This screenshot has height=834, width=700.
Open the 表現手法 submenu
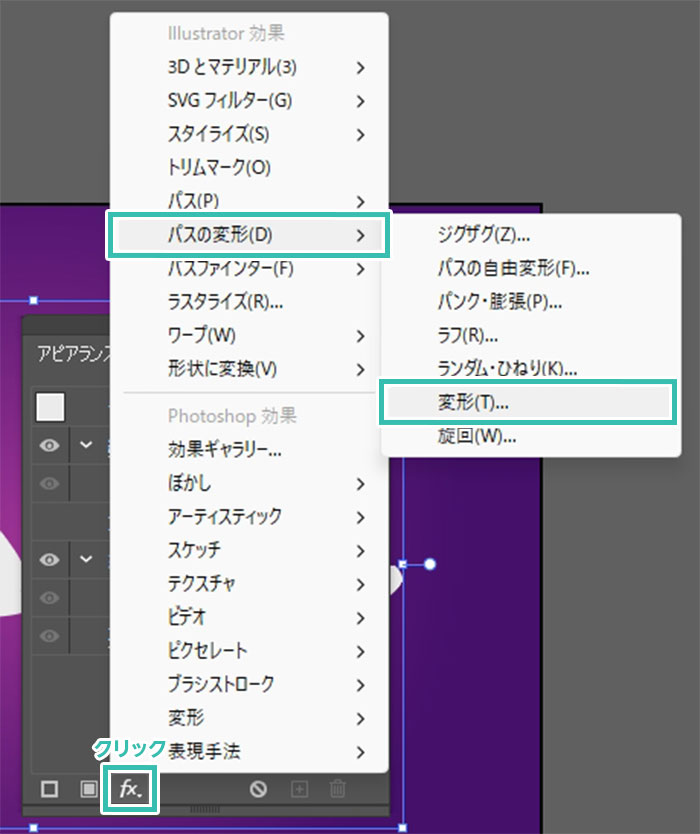(249, 752)
